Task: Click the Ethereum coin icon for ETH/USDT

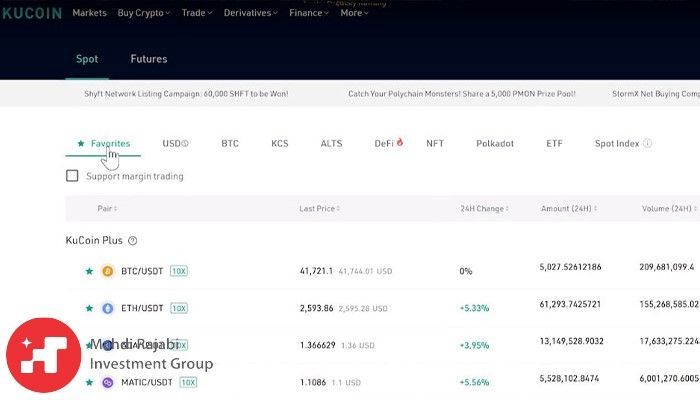Action: [108, 308]
